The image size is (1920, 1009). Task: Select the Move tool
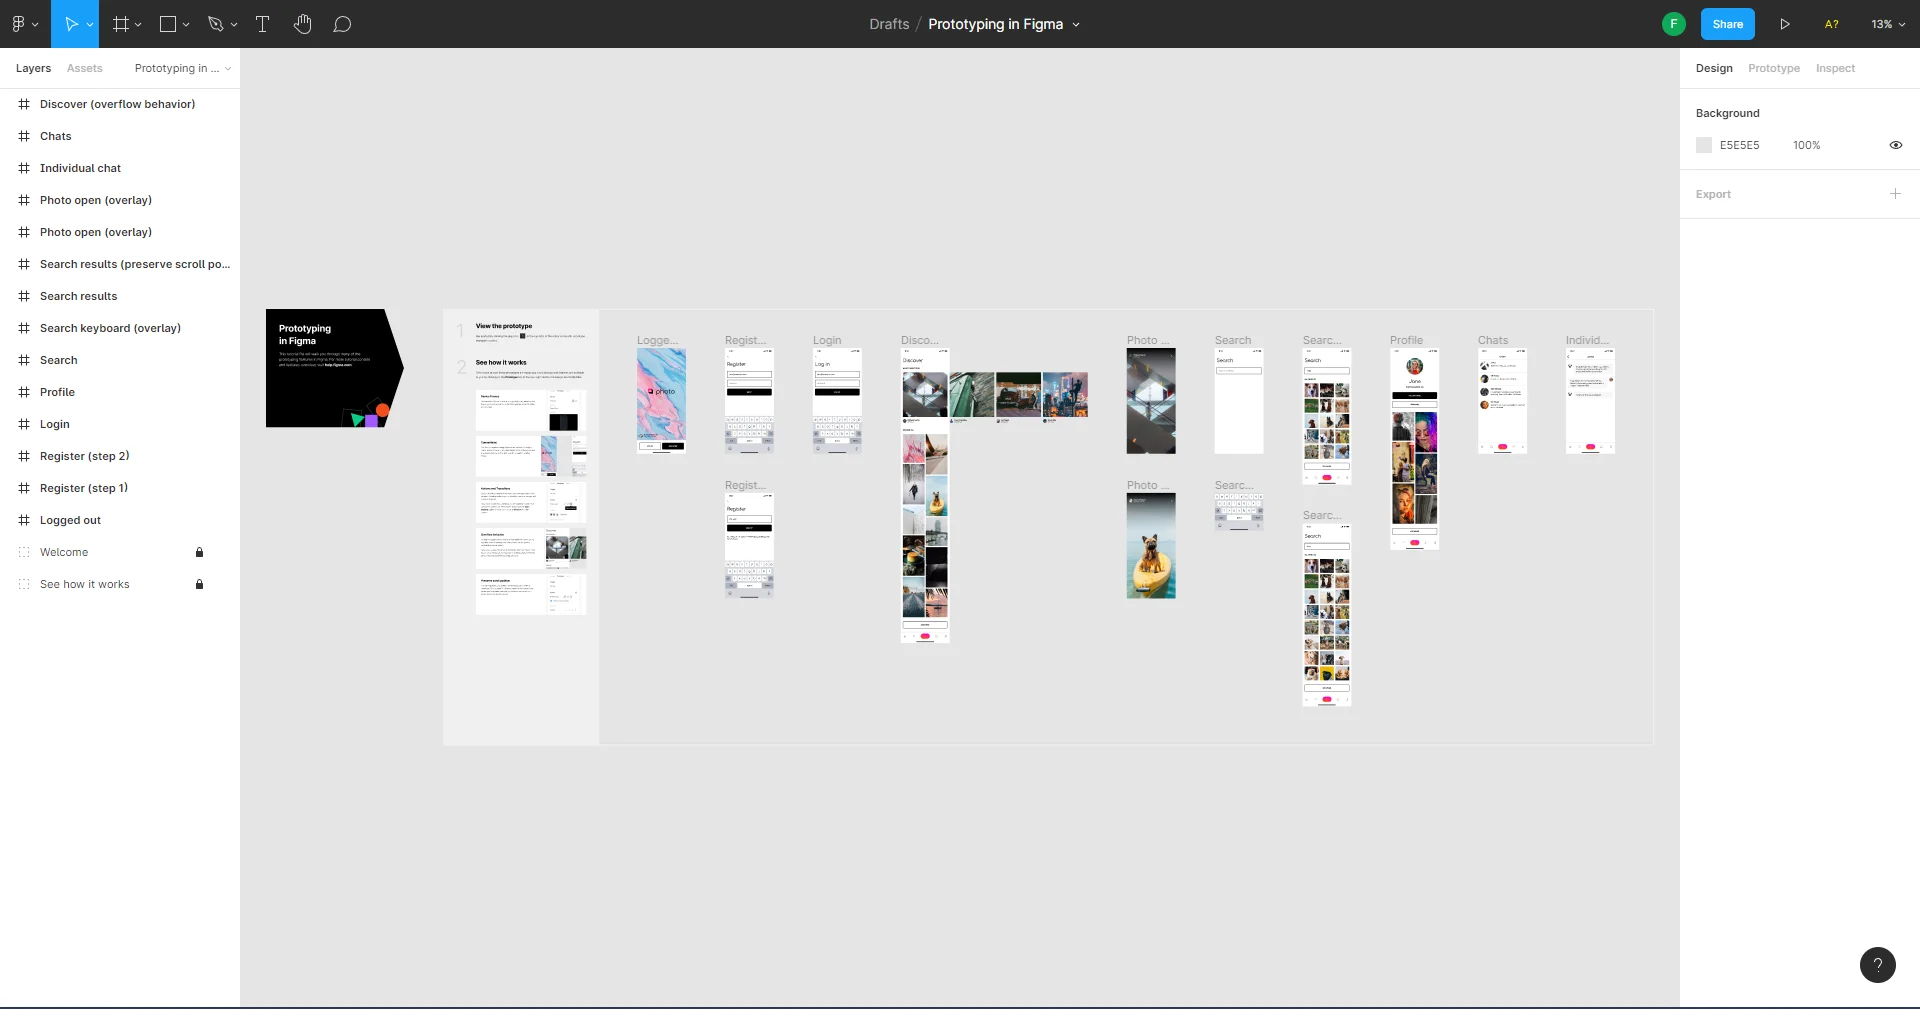(70, 24)
